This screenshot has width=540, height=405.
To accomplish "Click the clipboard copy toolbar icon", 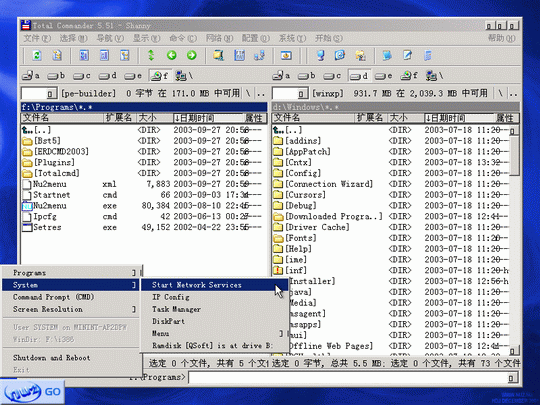I will (57, 55).
